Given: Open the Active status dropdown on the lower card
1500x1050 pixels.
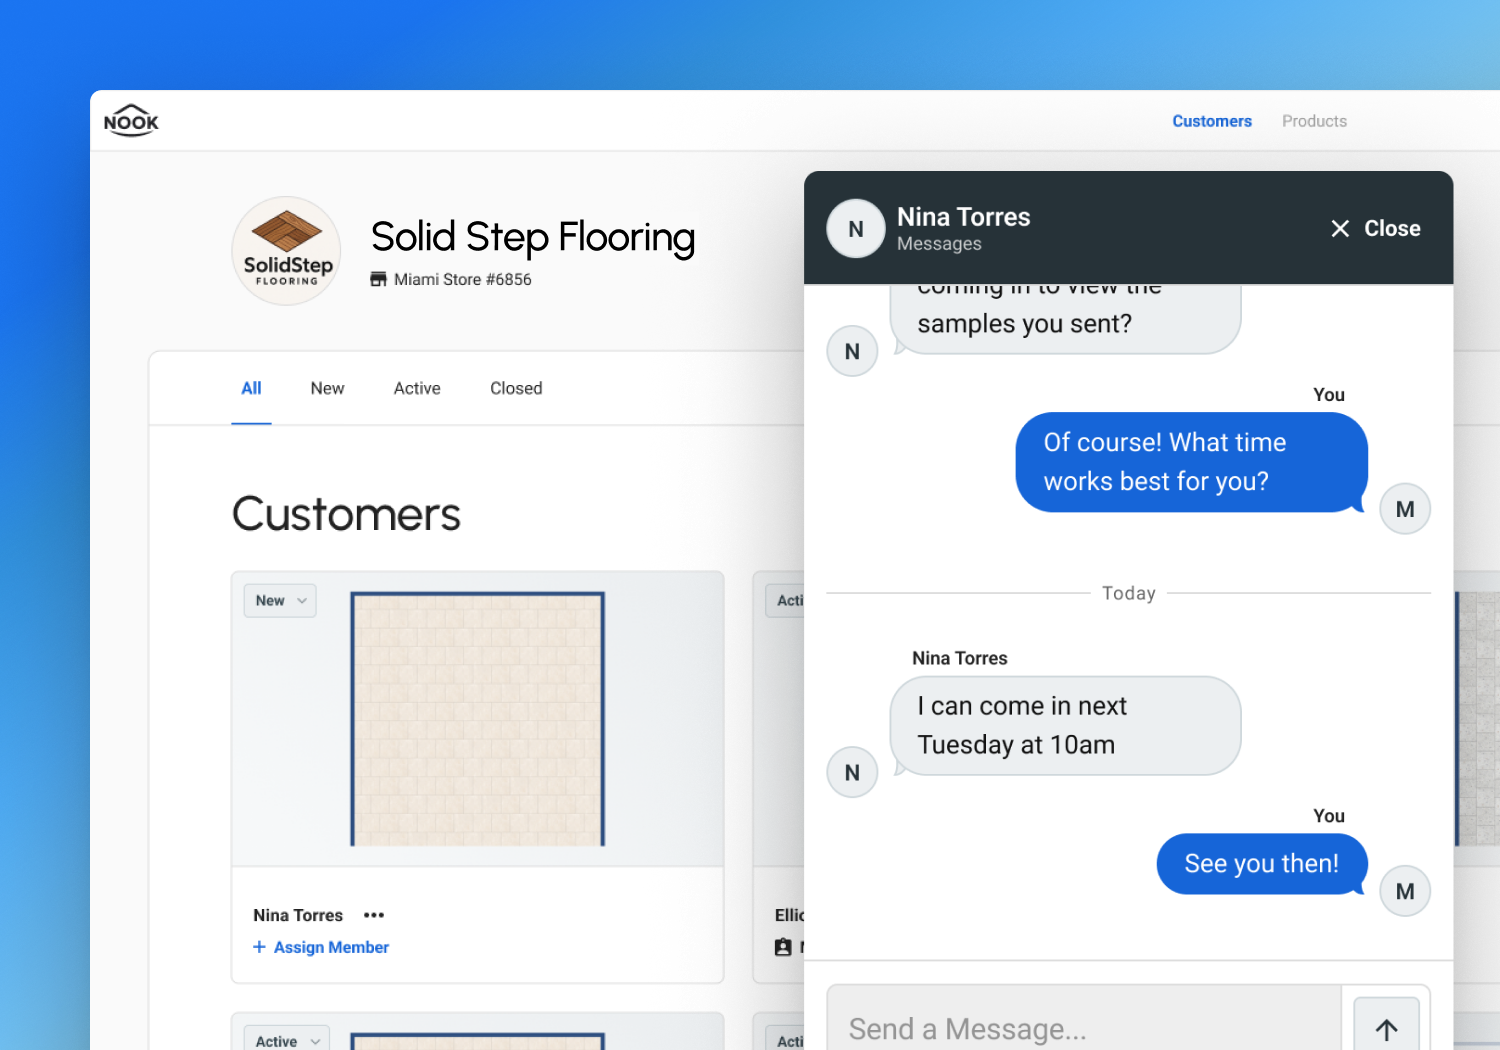Looking at the screenshot, I should tap(287, 1038).
